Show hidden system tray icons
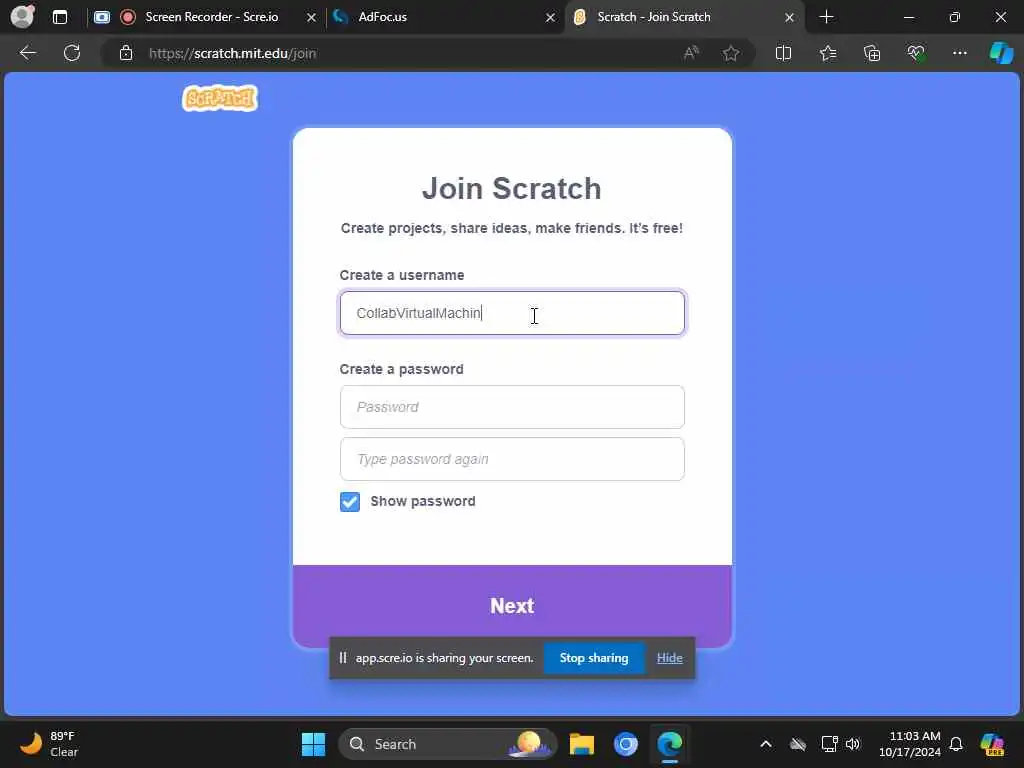The image size is (1024, 768). coord(766,744)
